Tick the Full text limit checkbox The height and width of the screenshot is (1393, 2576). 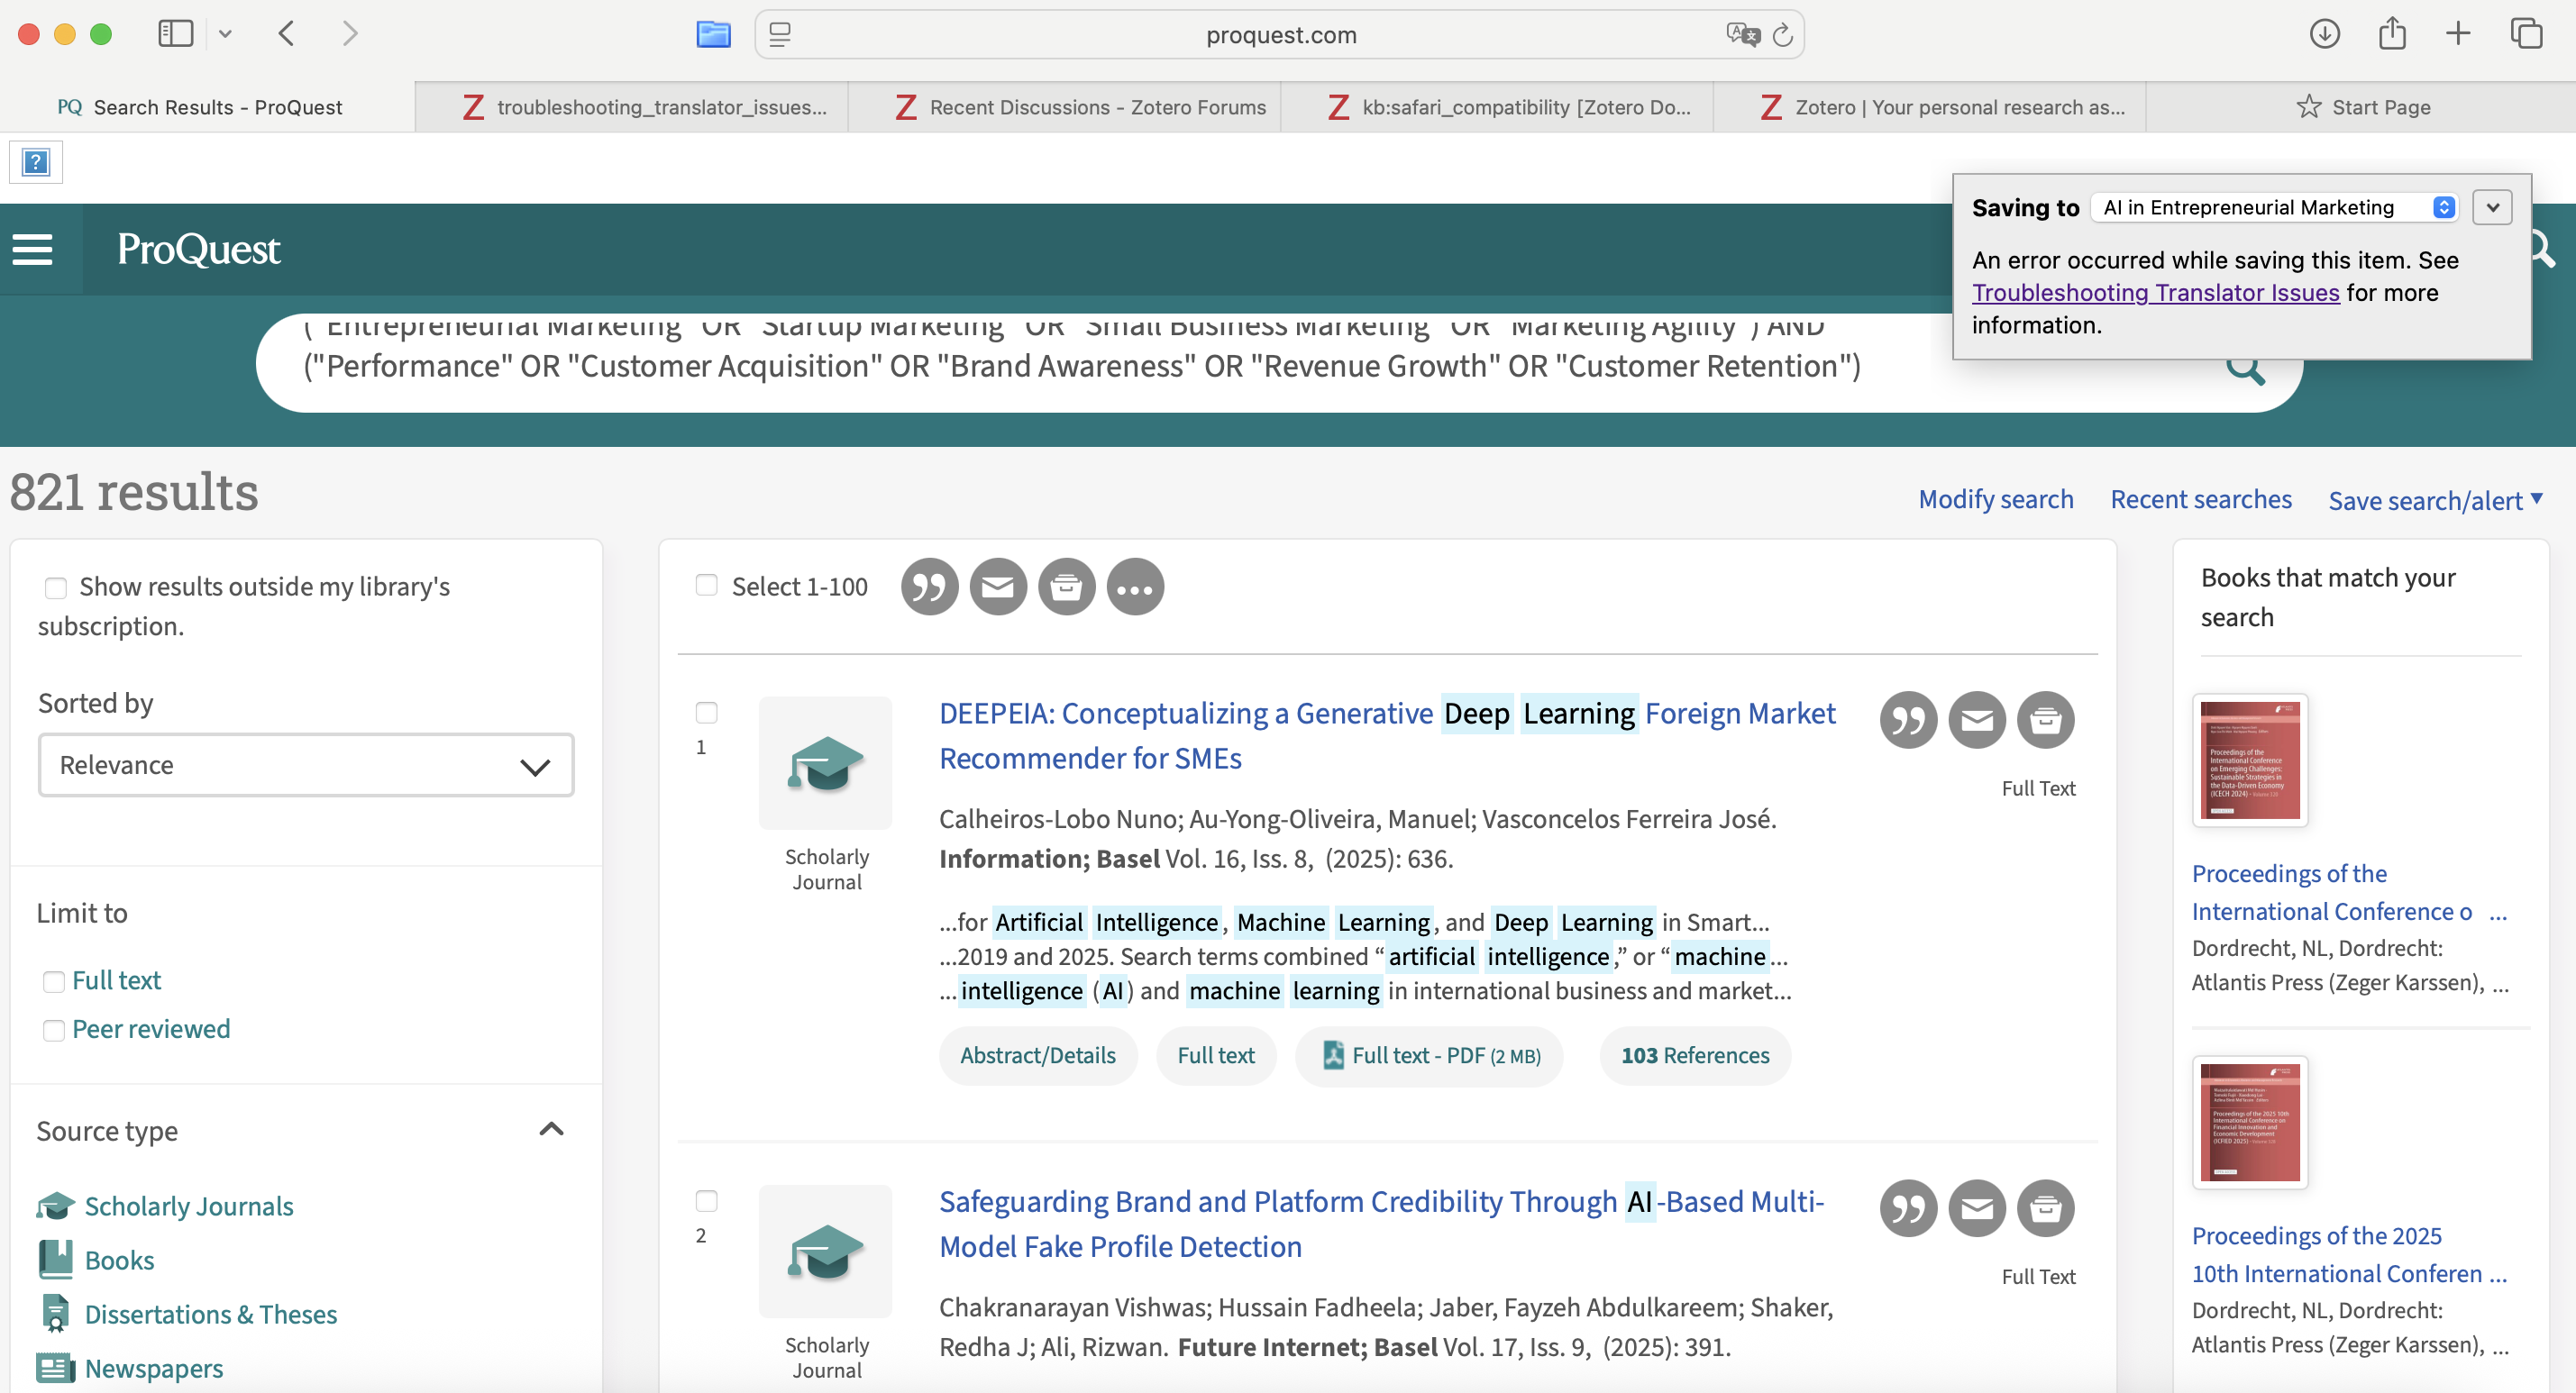(54, 981)
